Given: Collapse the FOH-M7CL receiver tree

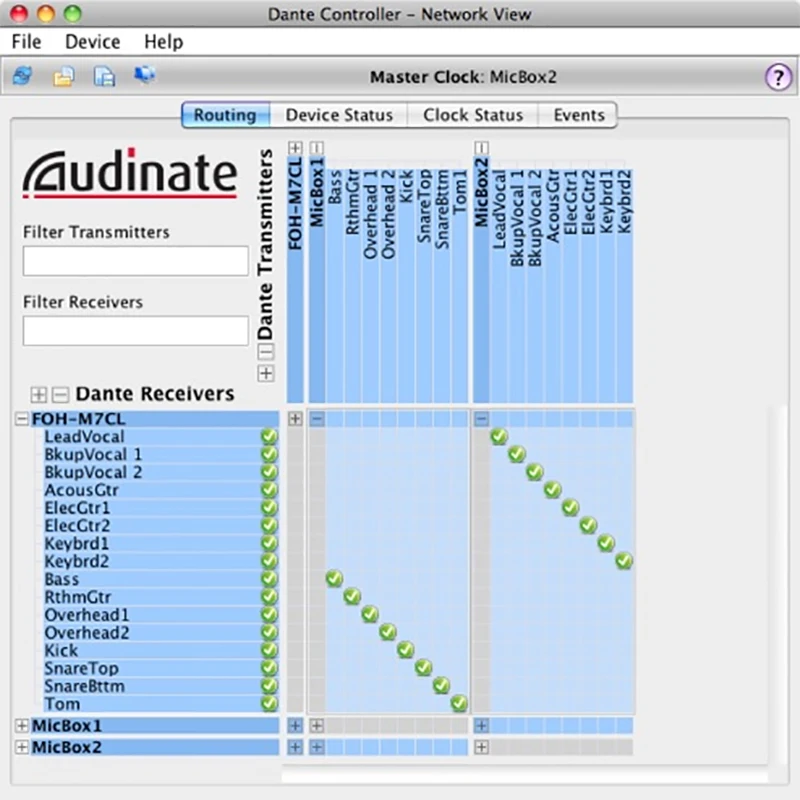Looking at the screenshot, I should click(21, 419).
